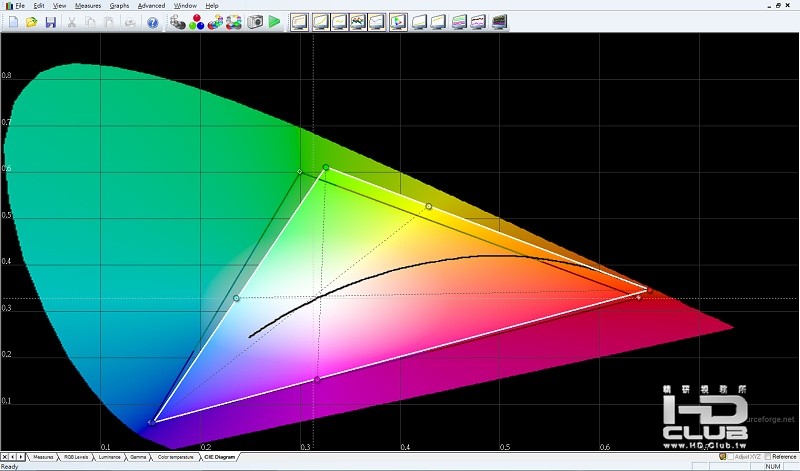Close current tab with X button near tabs
This screenshot has height=471, width=800.
5,457
